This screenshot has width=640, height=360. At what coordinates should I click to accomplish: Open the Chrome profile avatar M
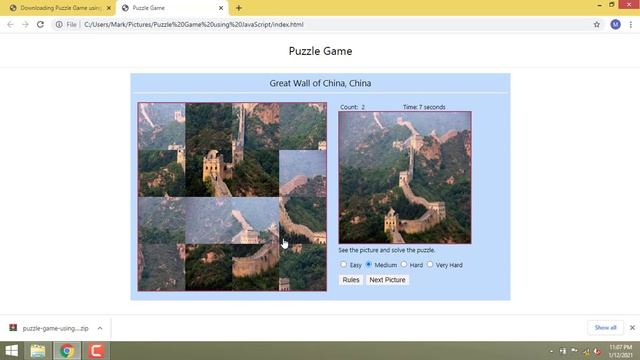point(615,24)
